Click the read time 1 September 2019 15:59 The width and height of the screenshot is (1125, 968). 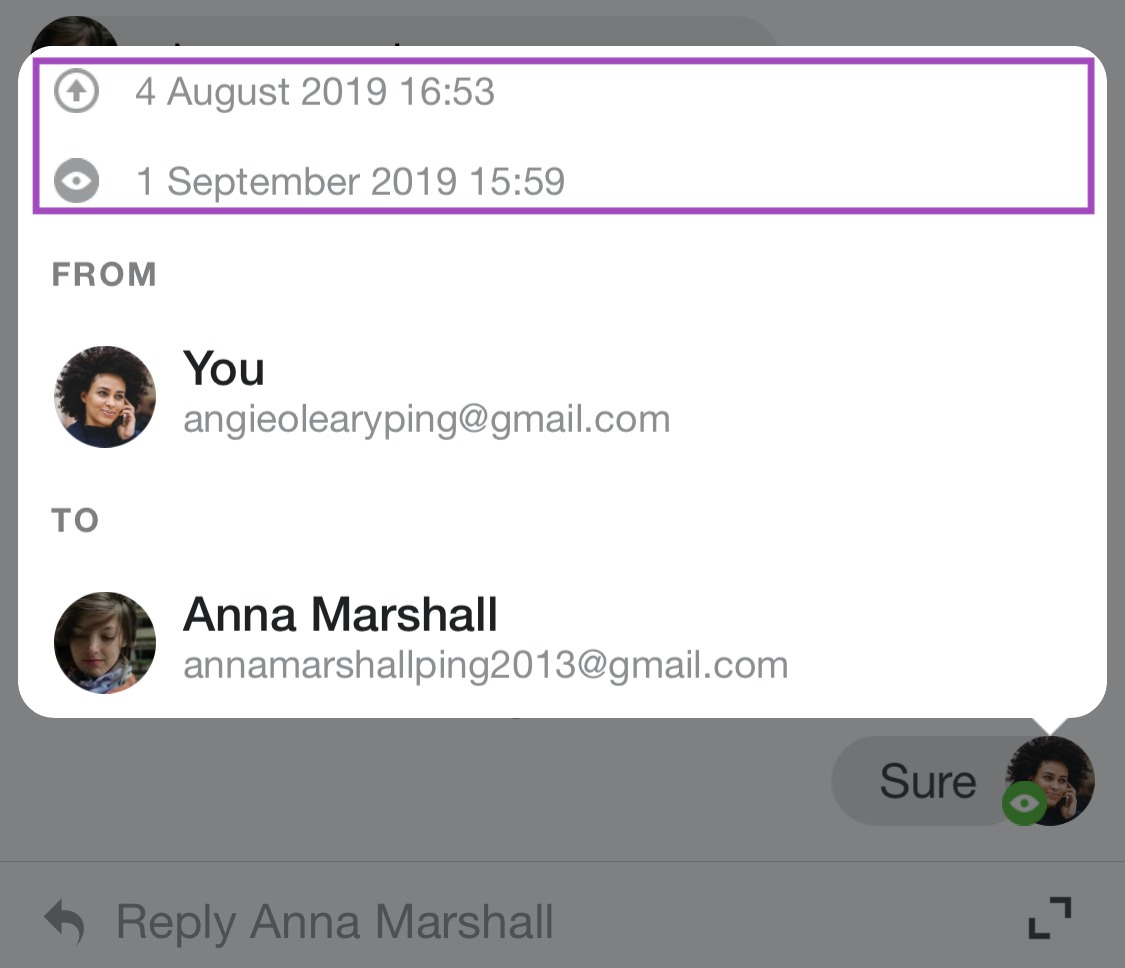(350, 182)
